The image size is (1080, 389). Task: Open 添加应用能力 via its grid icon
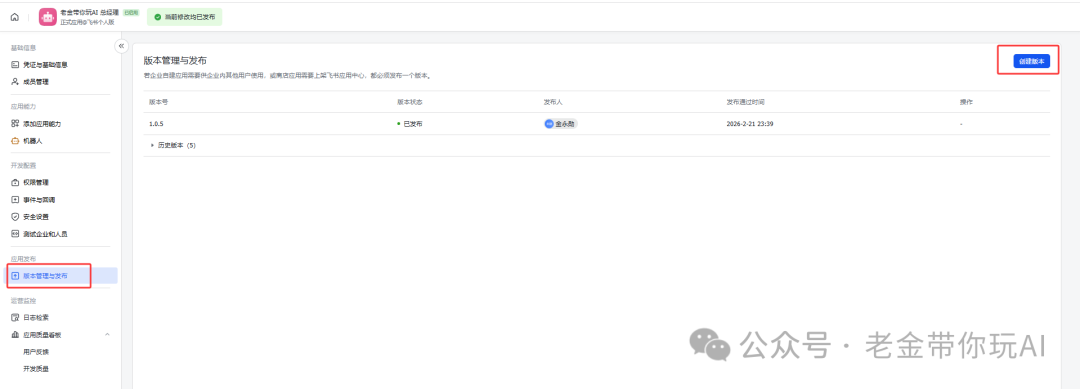click(15, 124)
